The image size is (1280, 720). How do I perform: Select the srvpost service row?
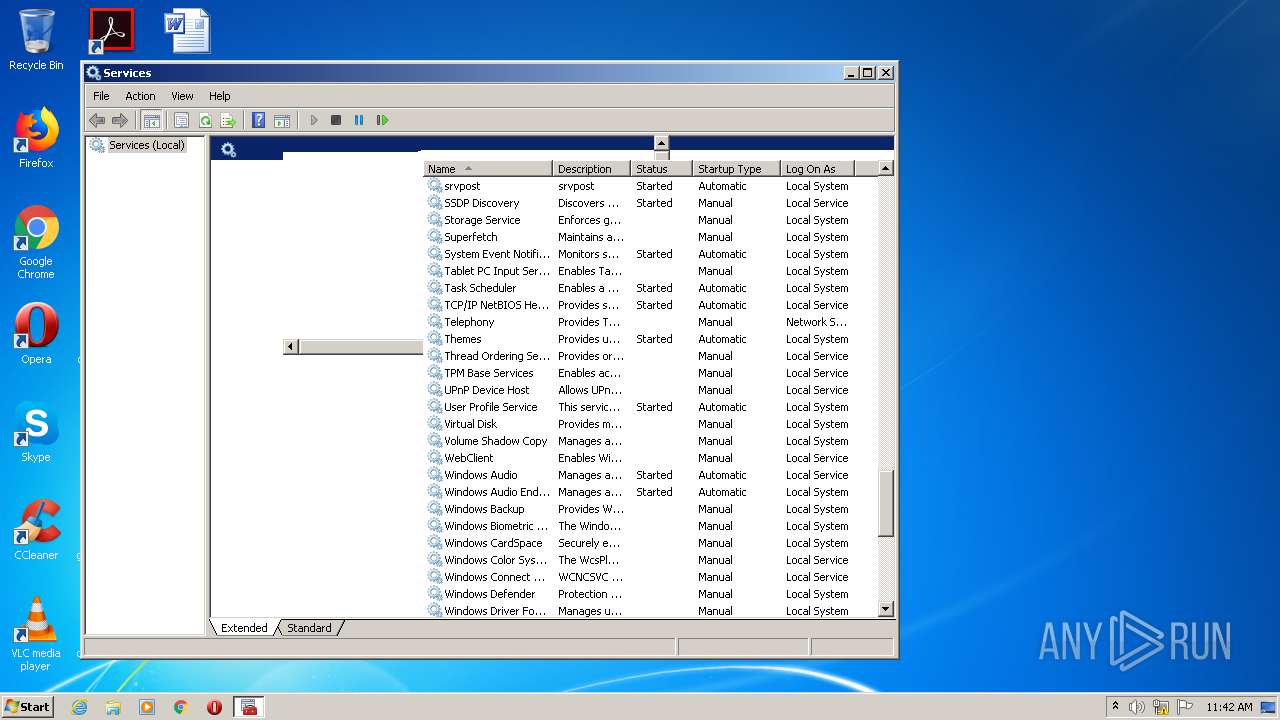pos(650,186)
